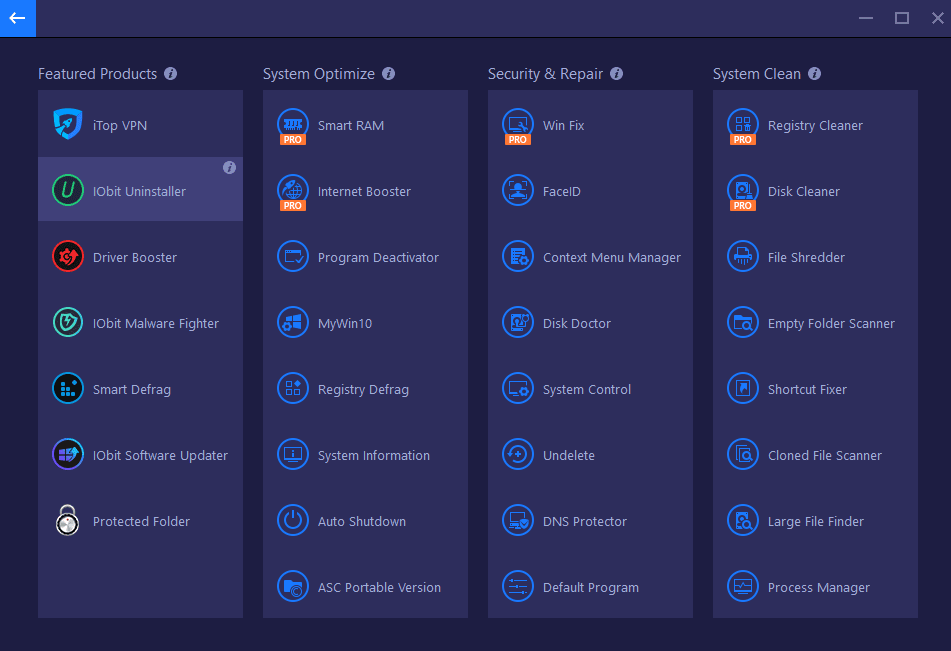Viewport: 951px width, 651px height.
Task: Select the File Shredder tool
Action: 805,257
